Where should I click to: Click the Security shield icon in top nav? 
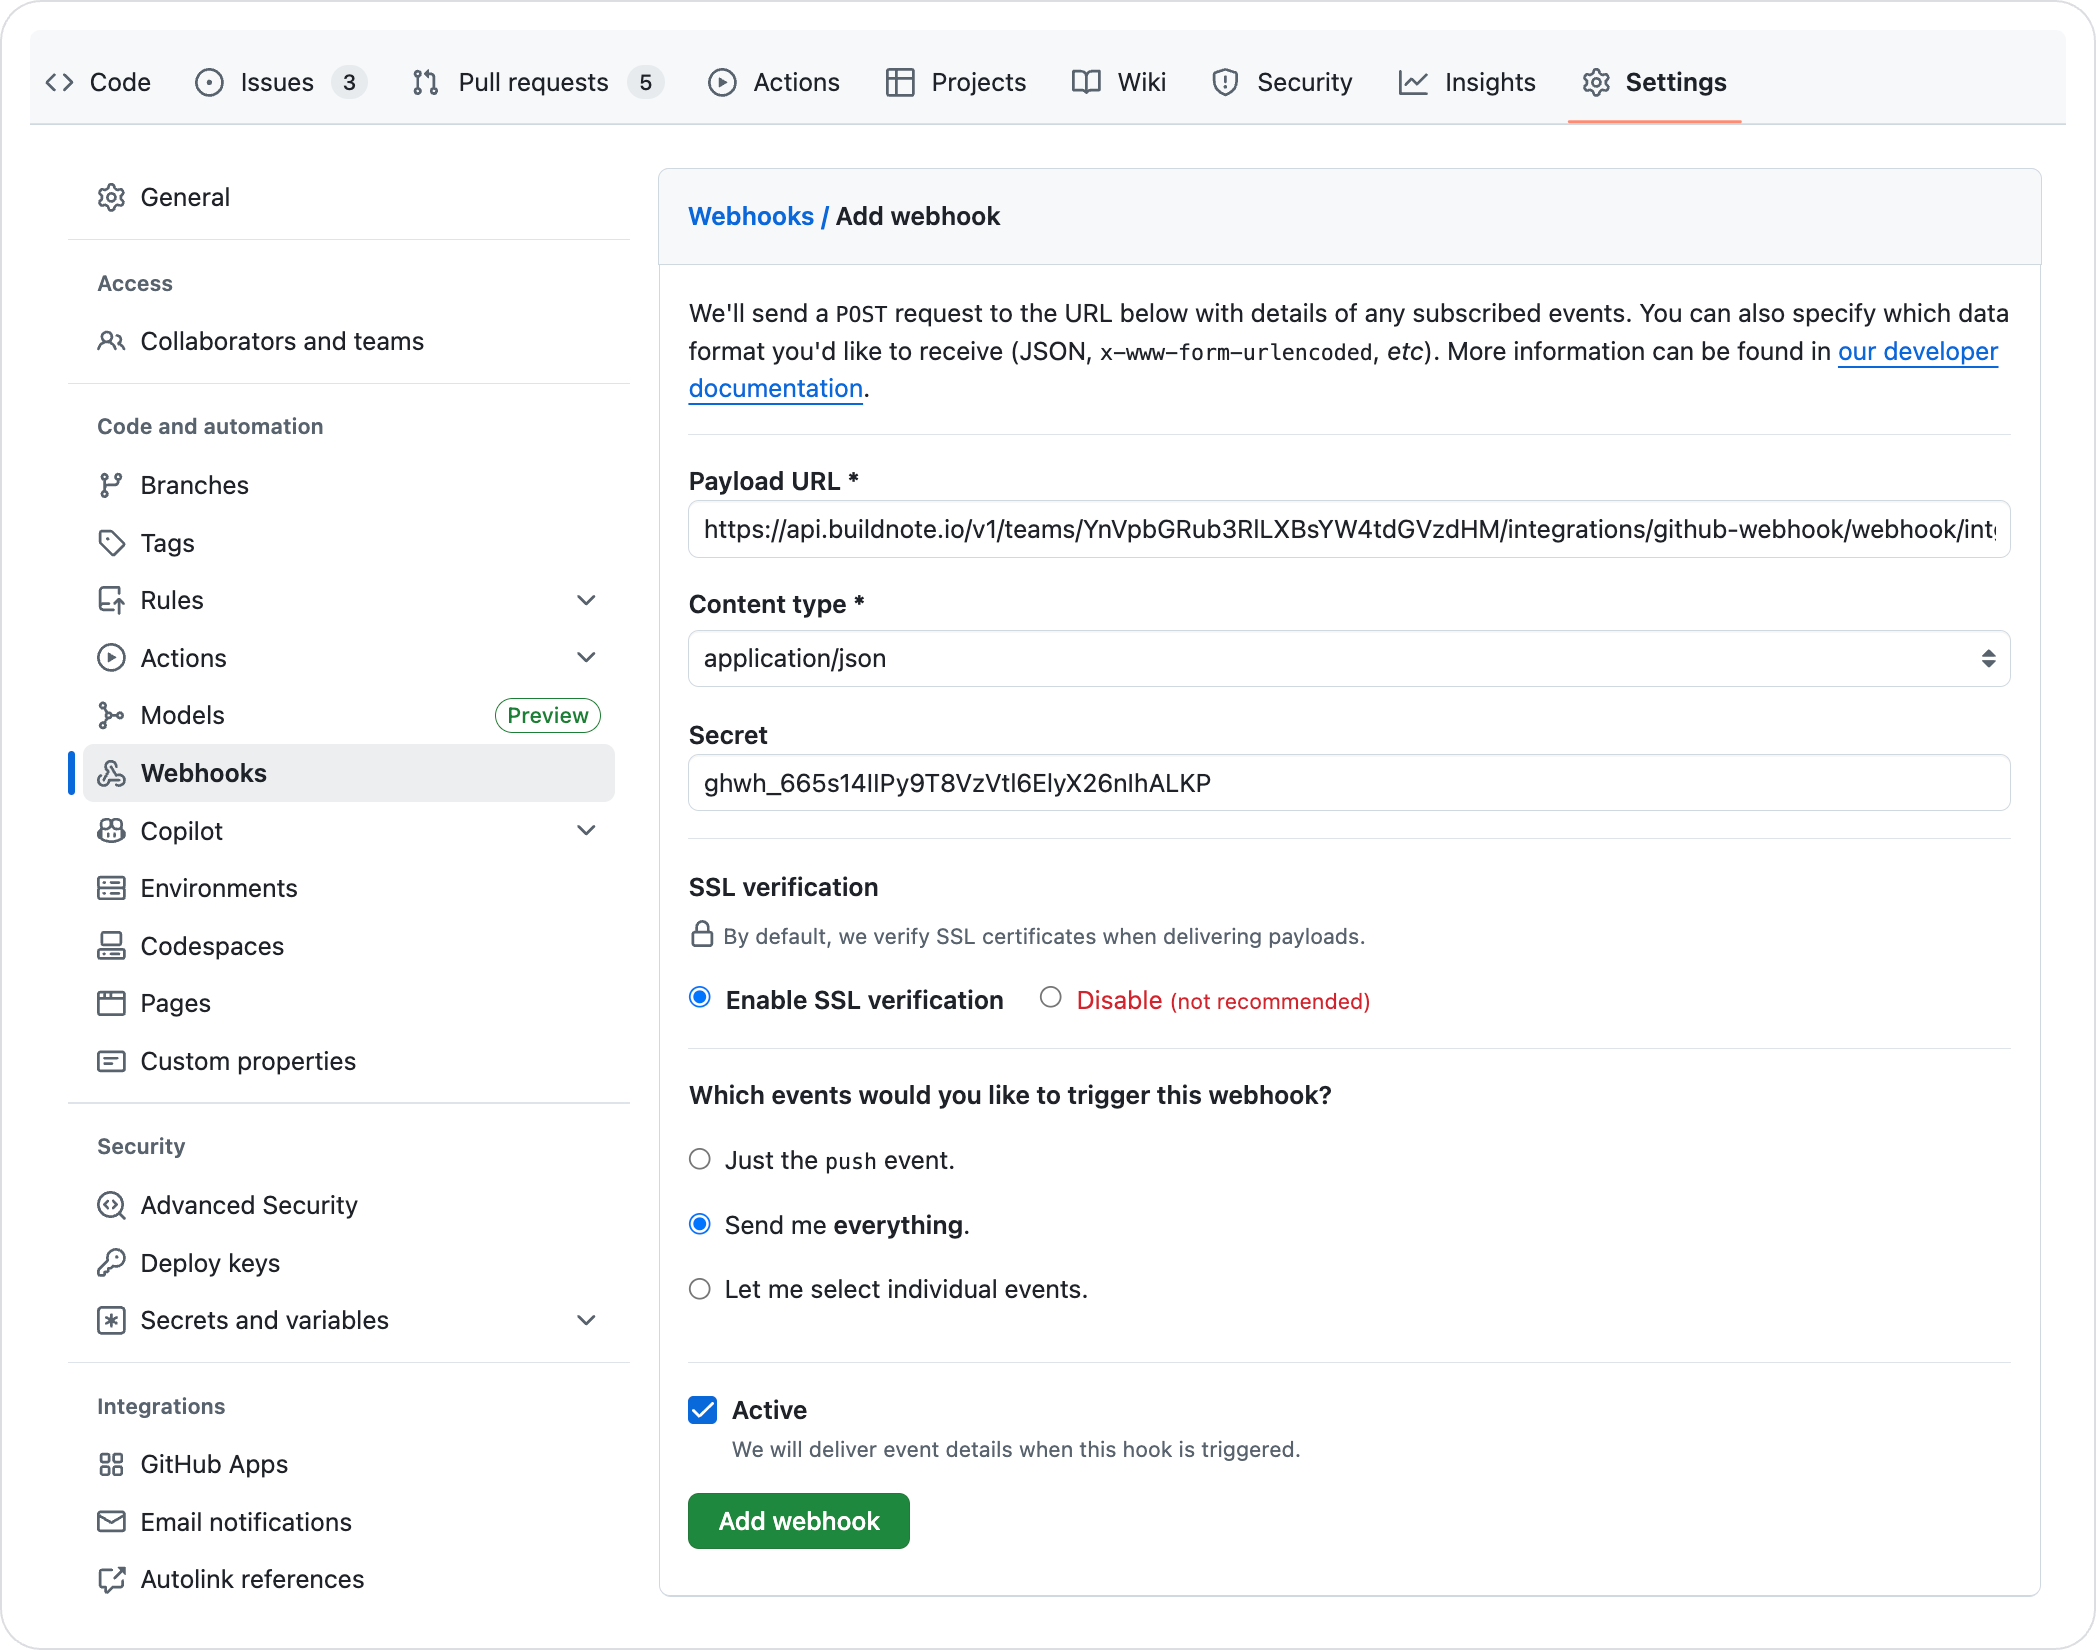1225,82
